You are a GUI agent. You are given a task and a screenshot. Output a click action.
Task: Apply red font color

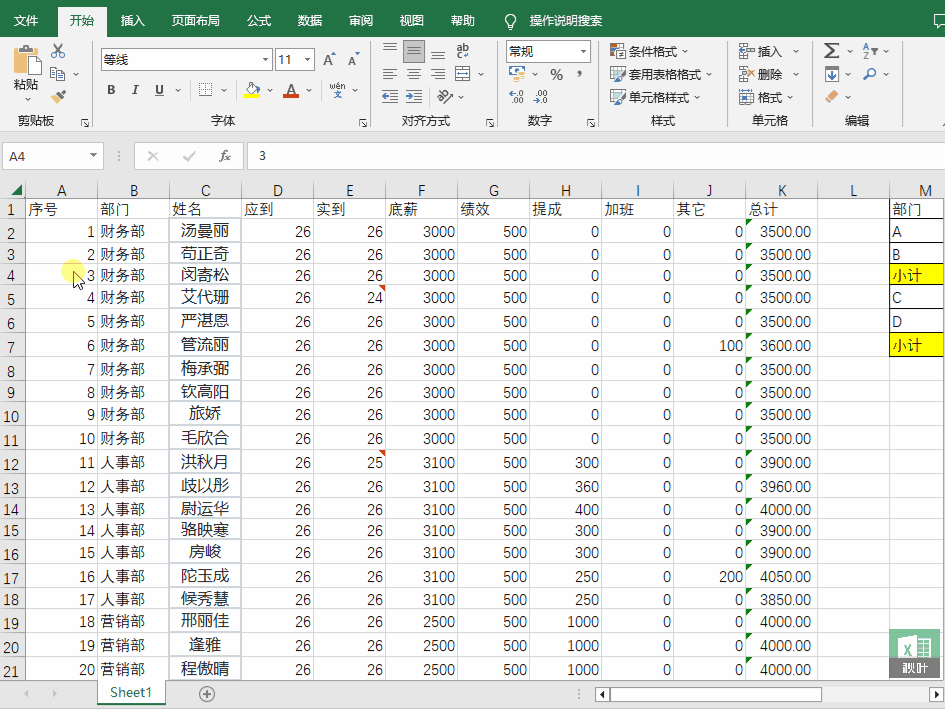[x=291, y=90]
